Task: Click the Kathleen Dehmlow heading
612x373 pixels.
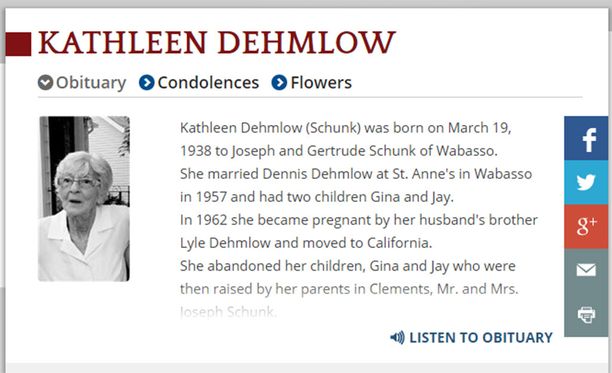Action: pos(217,43)
